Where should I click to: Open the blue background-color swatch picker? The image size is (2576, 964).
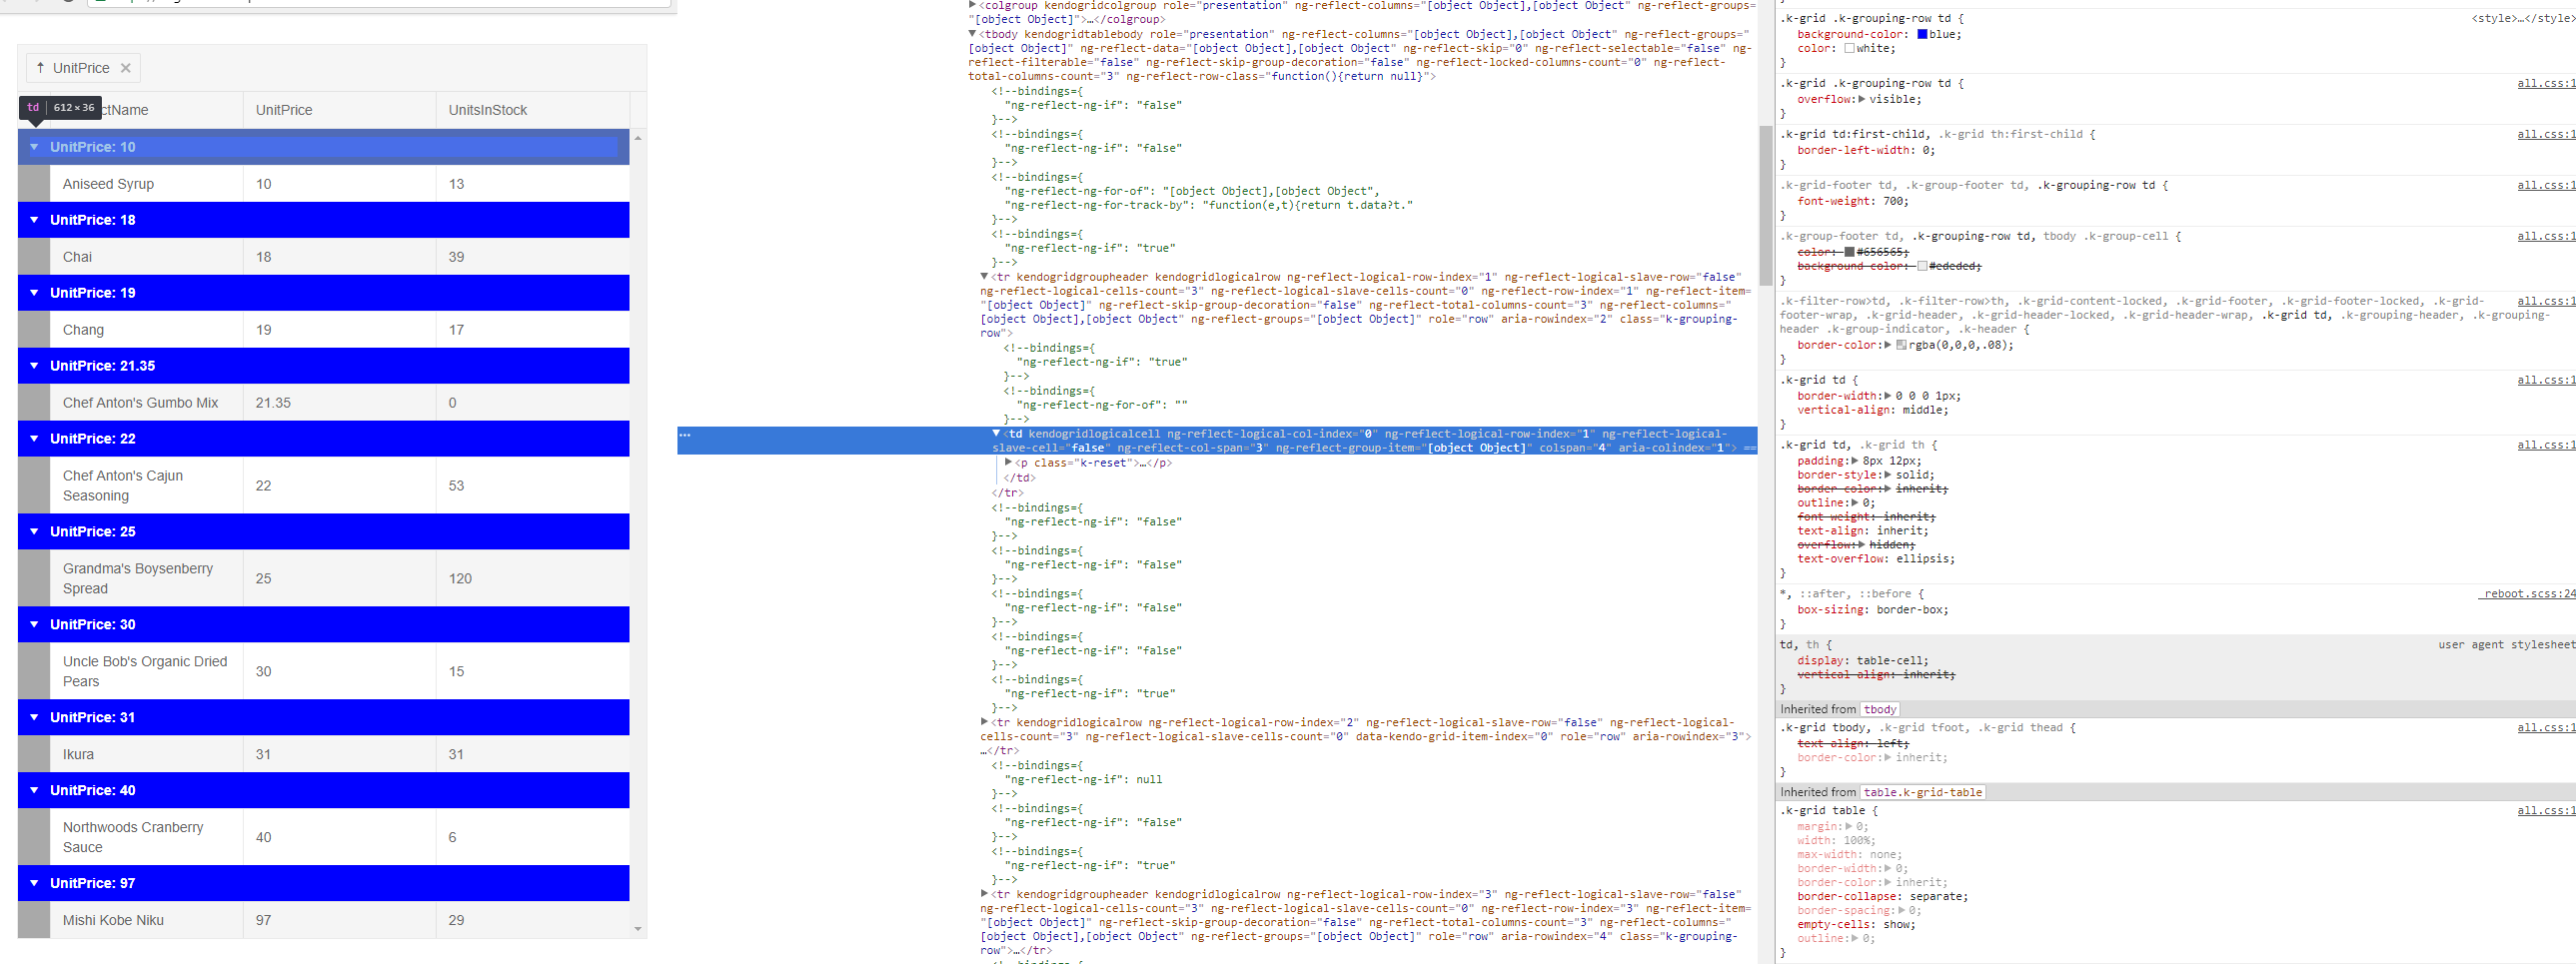pyautogui.click(x=1922, y=34)
